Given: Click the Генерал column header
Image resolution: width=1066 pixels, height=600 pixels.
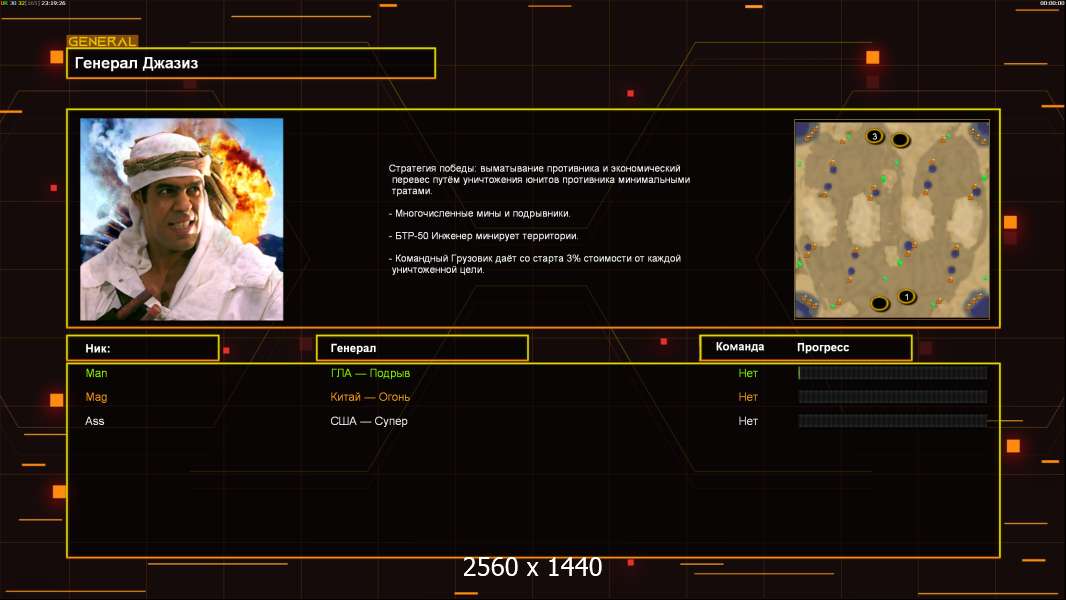Looking at the screenshot, I should pyautogui.click(x=422, y=348).
